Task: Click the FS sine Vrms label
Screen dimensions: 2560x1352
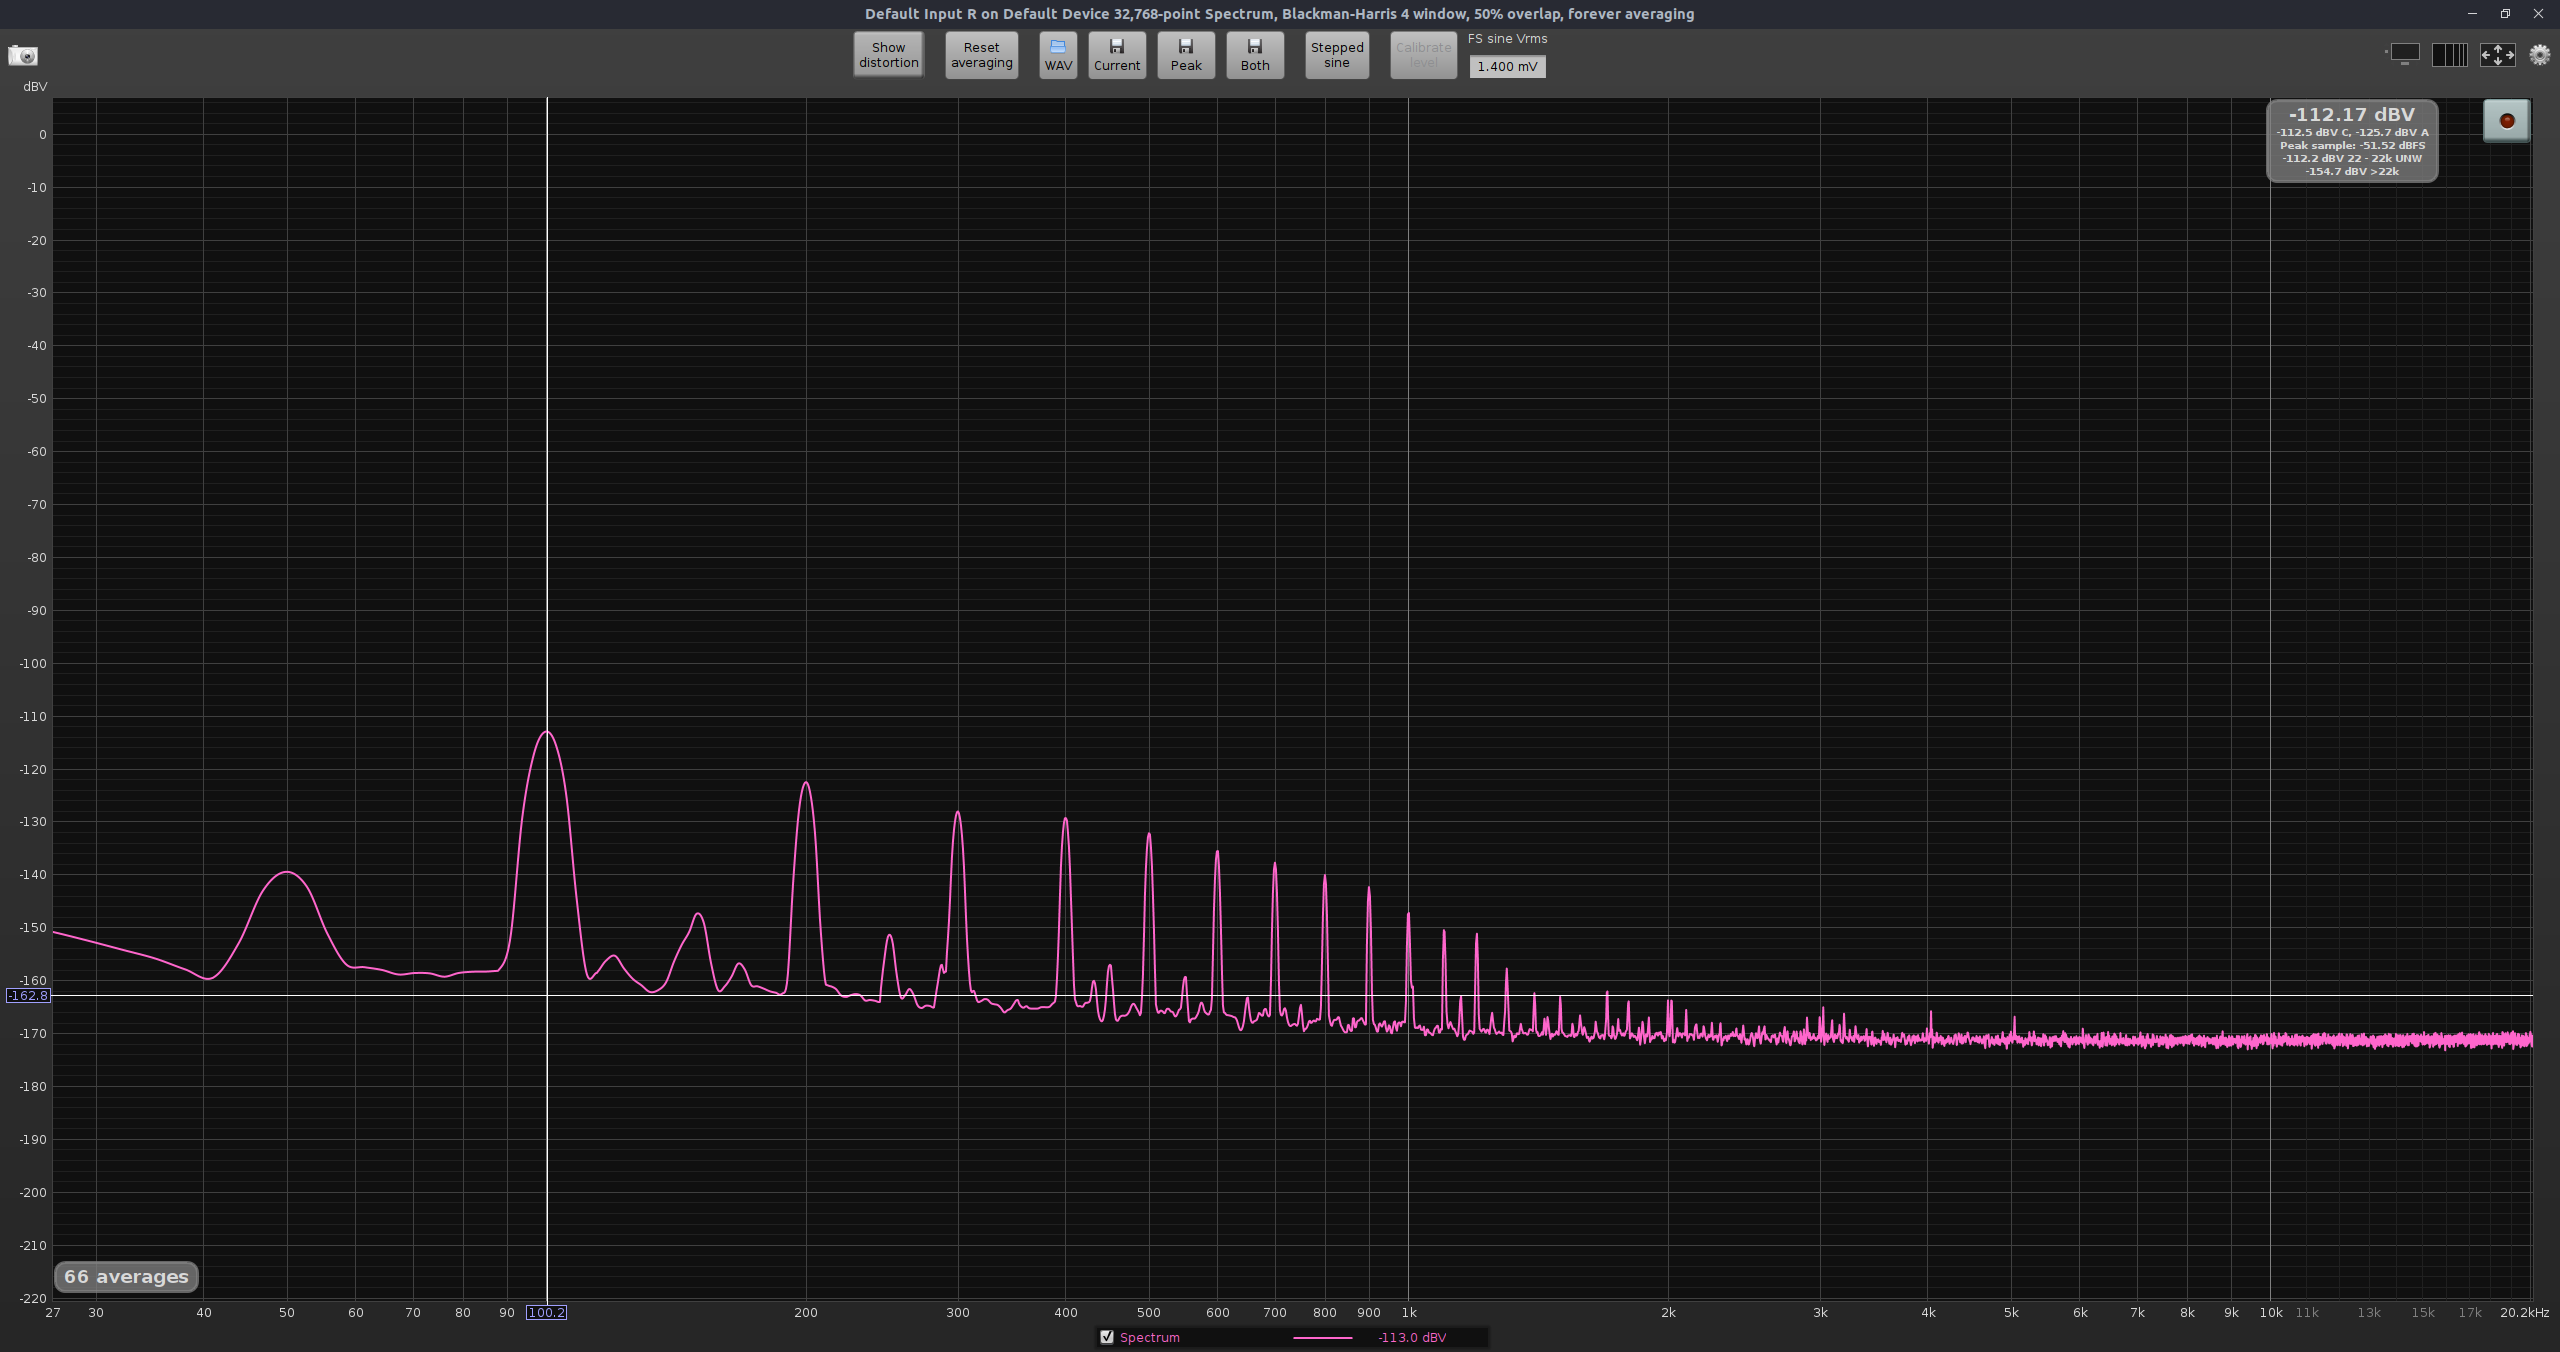Action: [x=1507, y=39]
